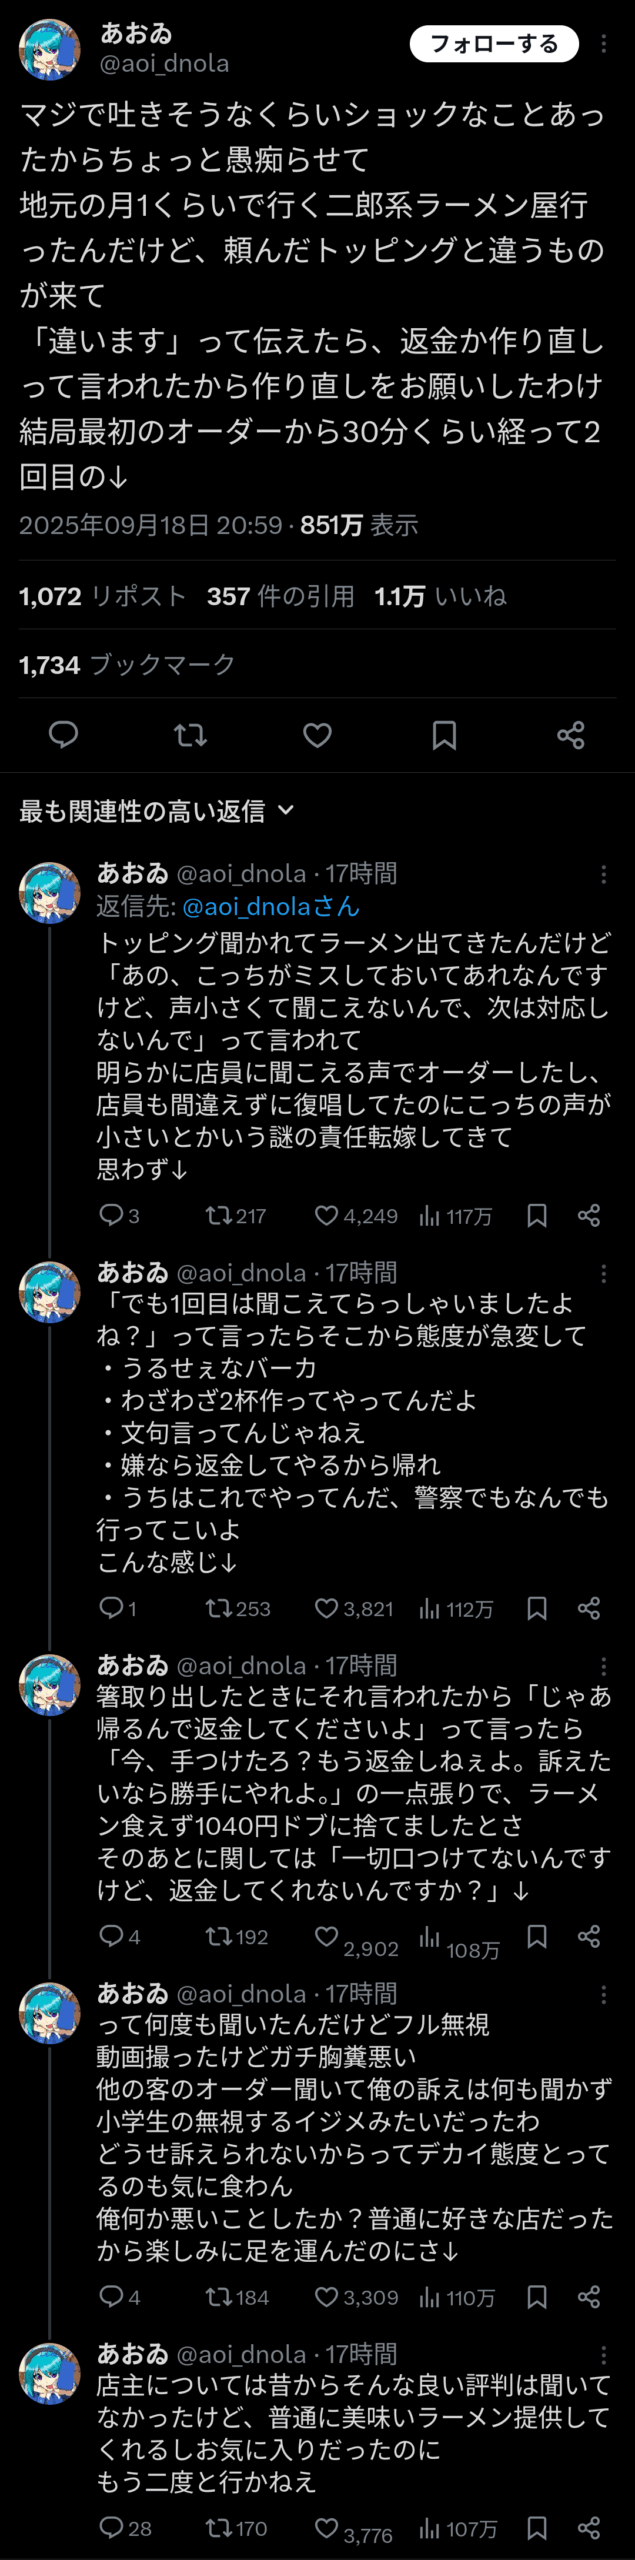Bookmark the main post
The height and width of the screenshot is (2560, 635).
click(444, 735)
